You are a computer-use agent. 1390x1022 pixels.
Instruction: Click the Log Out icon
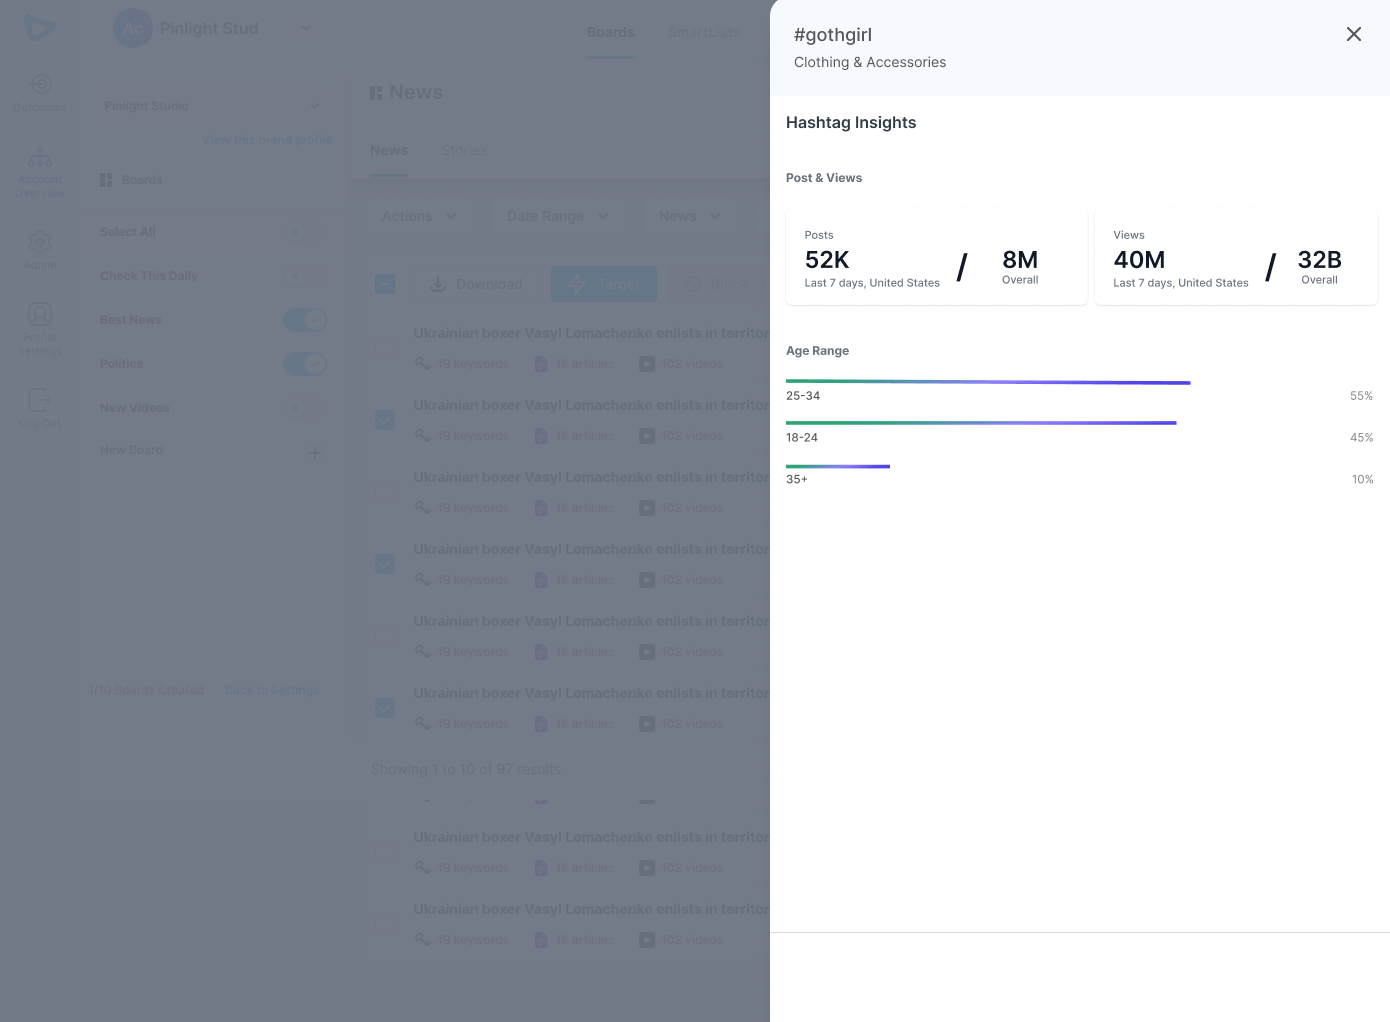pyautogui.click(x=40, y=401)
